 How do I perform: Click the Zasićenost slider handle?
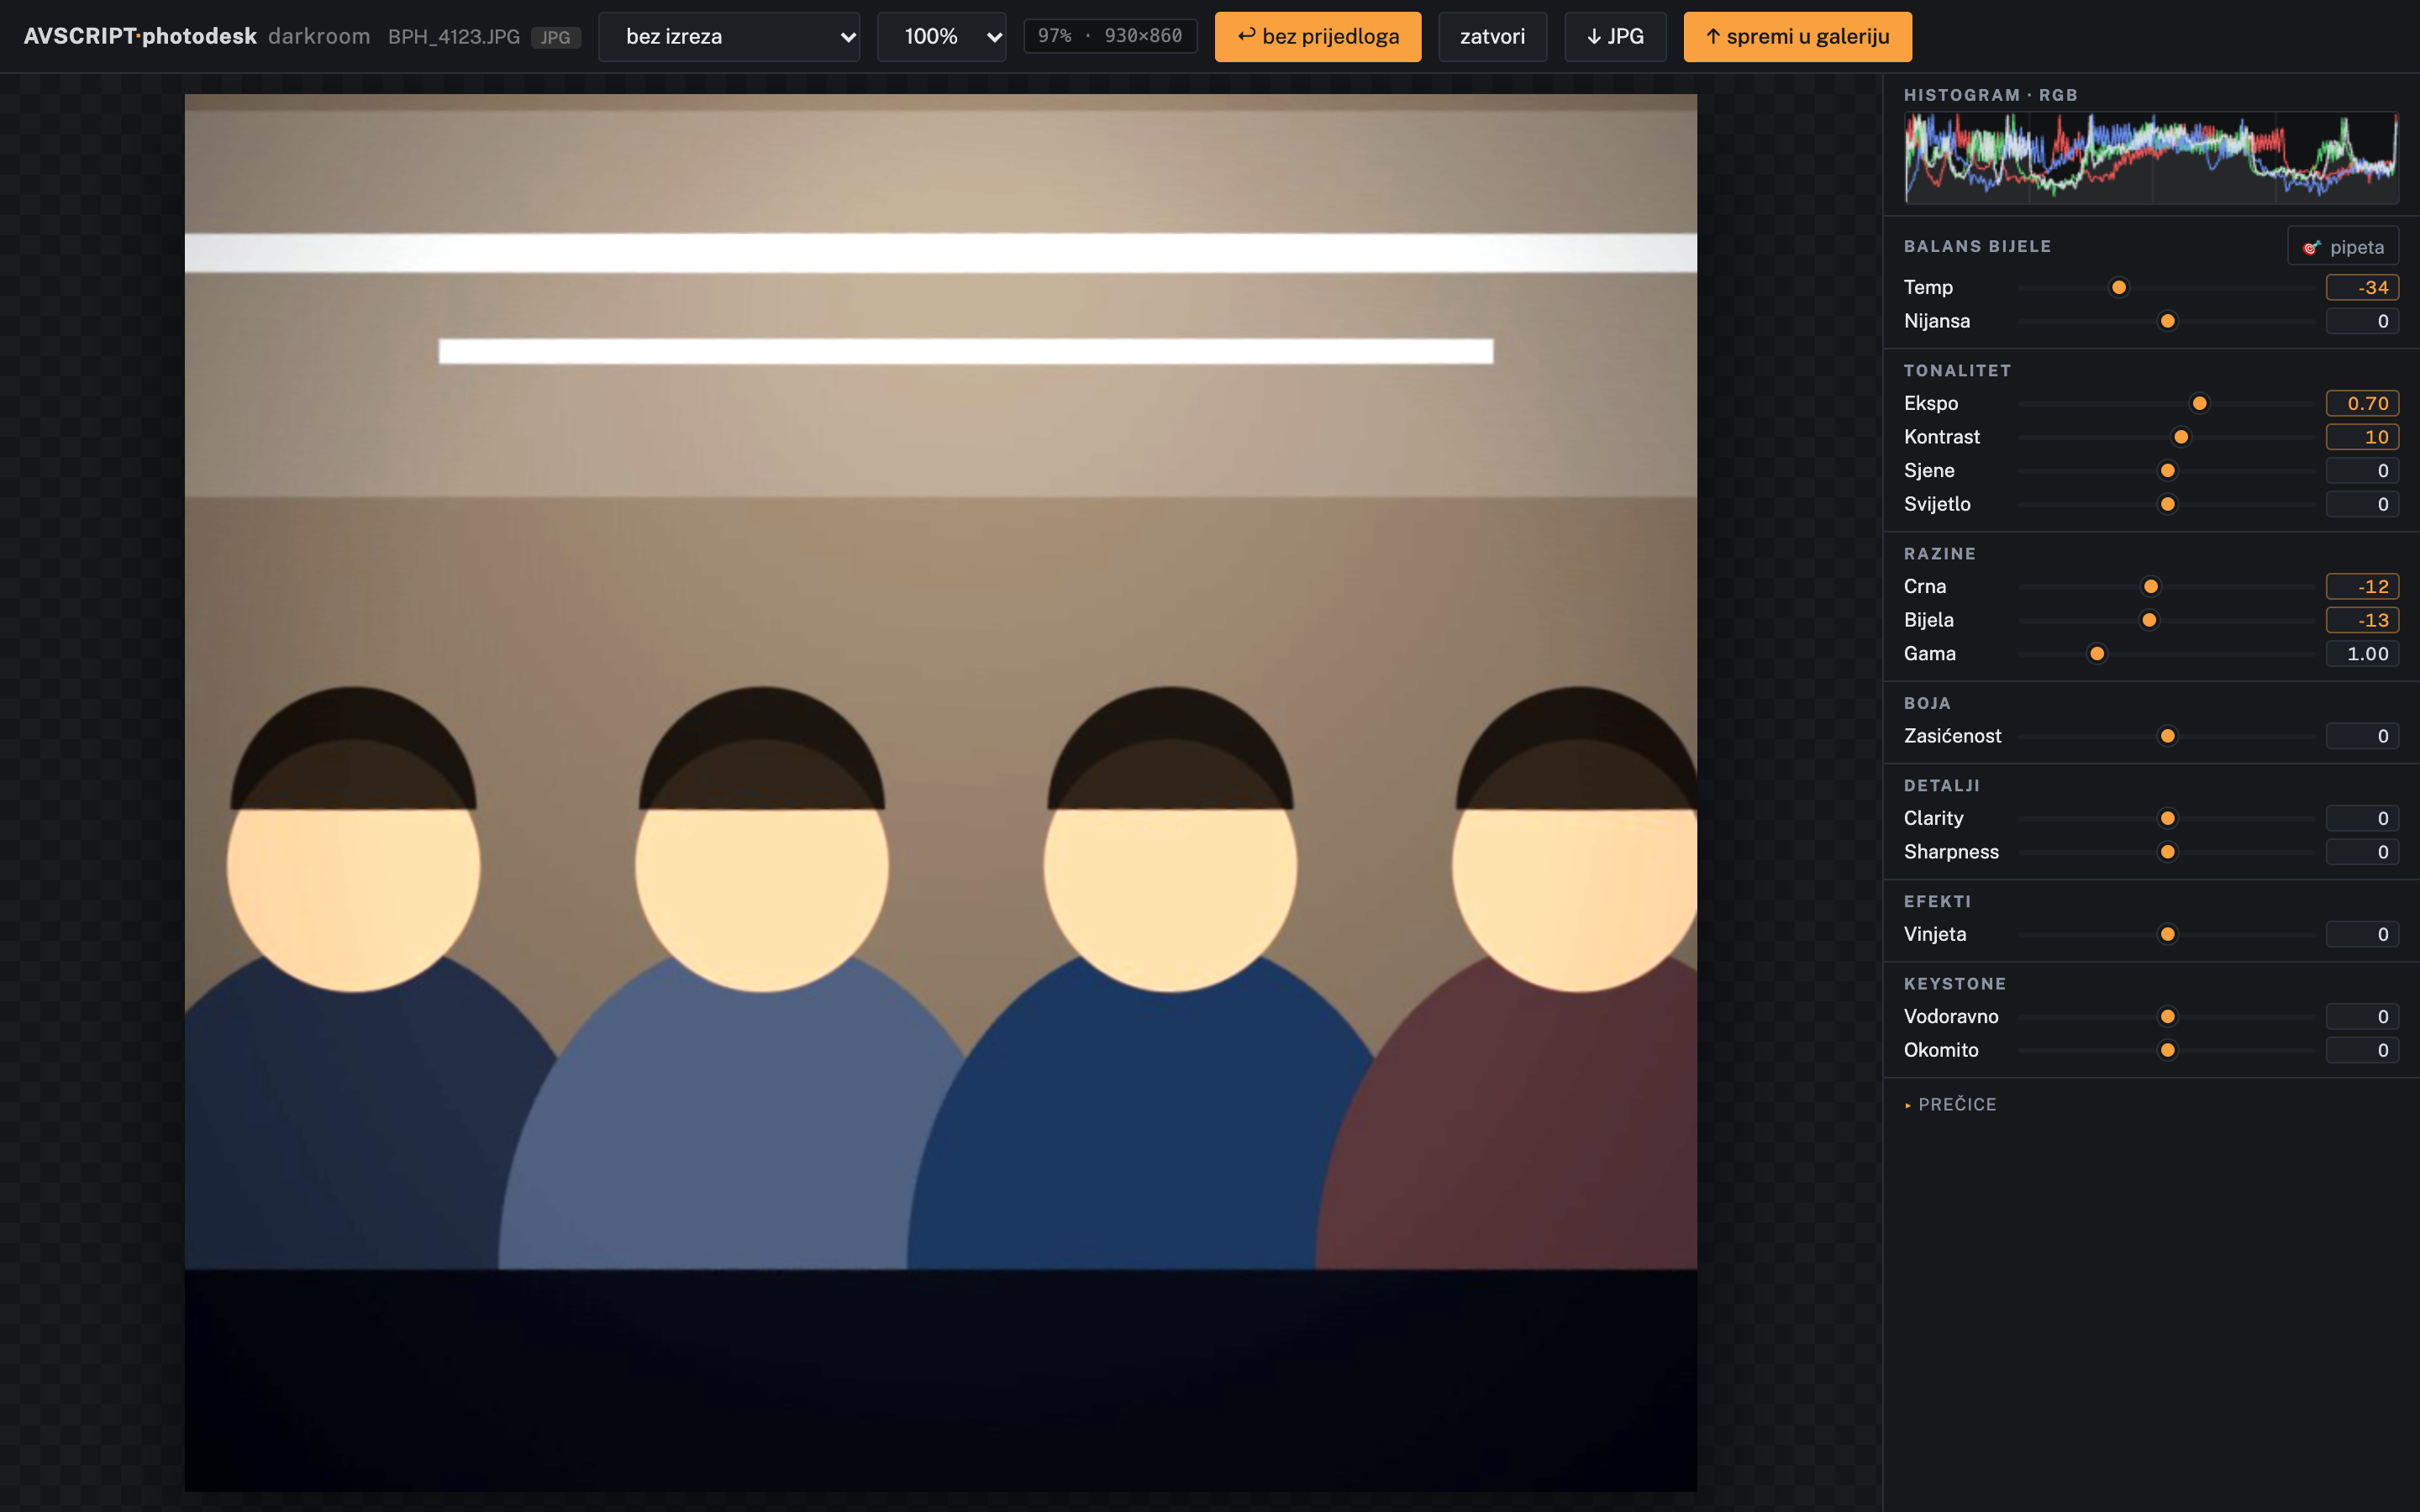pyautogui.click(x=2167, y=736)
